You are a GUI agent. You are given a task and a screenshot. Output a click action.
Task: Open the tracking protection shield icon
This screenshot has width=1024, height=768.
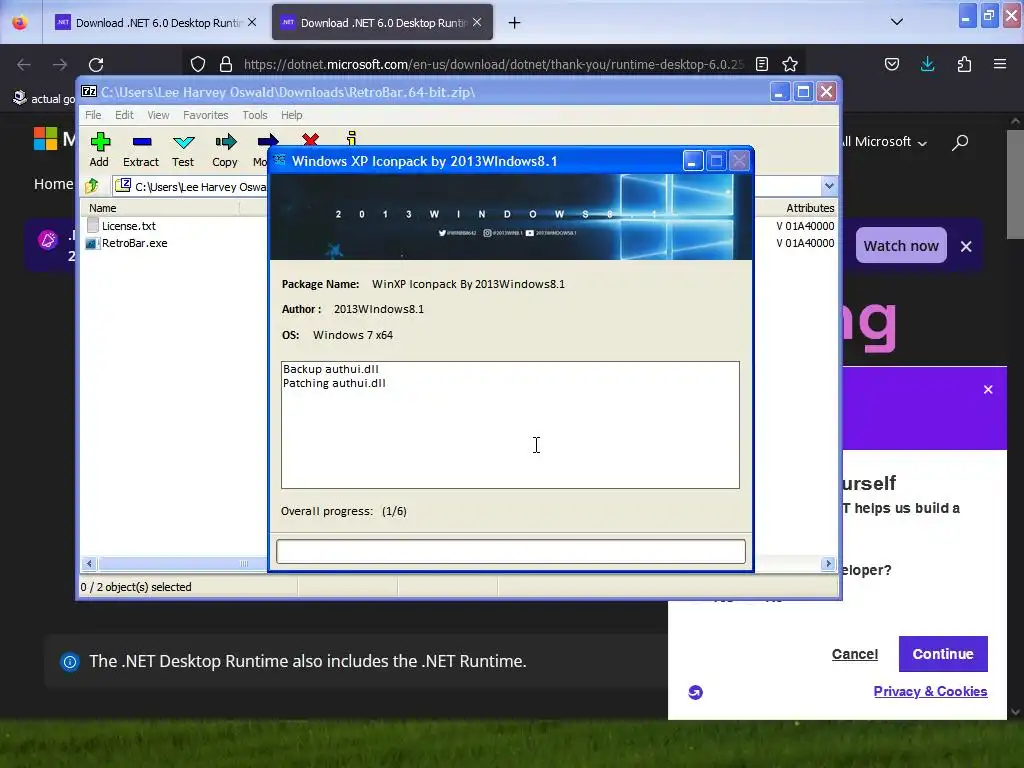198,64
